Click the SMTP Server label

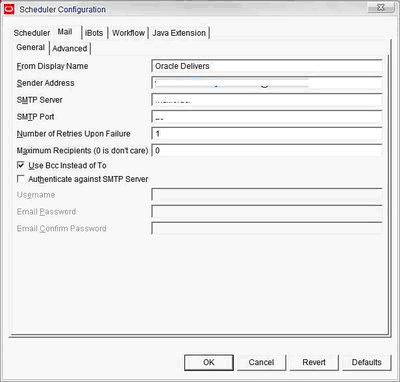(39, 100)
